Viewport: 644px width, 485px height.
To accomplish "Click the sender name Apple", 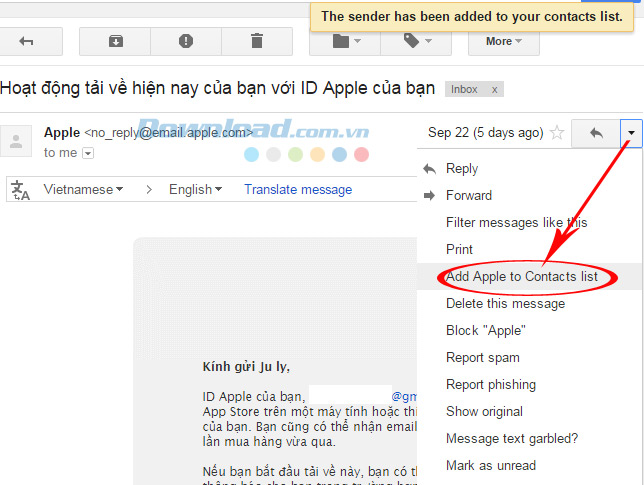I will (62, 132).
